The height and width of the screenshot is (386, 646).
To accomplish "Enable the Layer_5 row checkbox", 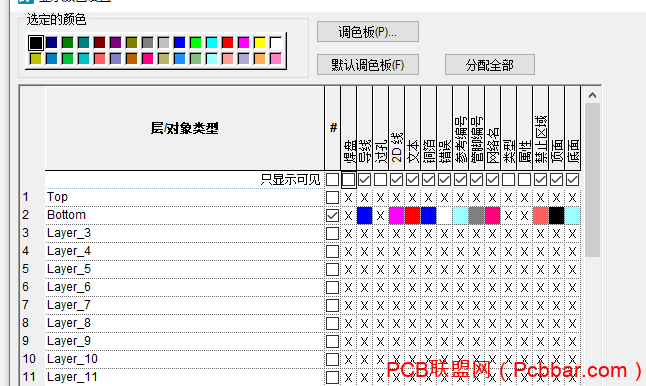I will pyautogui.click(x=332, y=269).
